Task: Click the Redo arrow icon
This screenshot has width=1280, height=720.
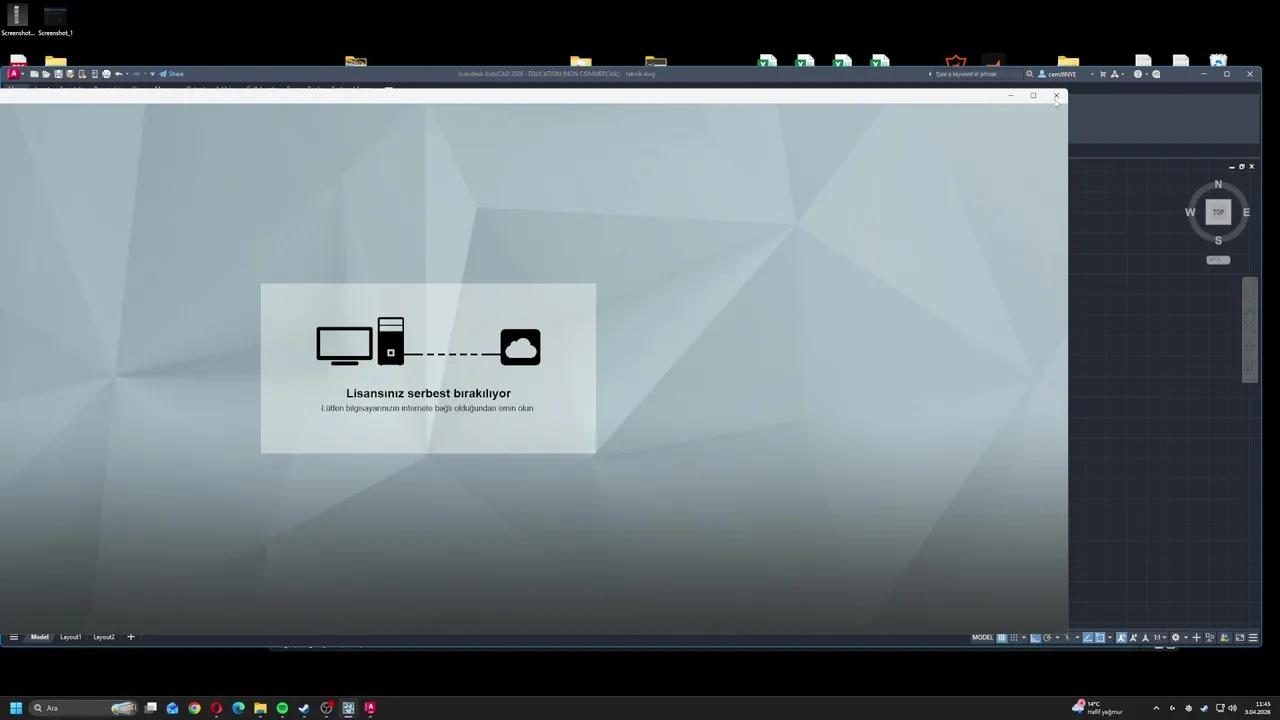Action: (x=136, y=73)
